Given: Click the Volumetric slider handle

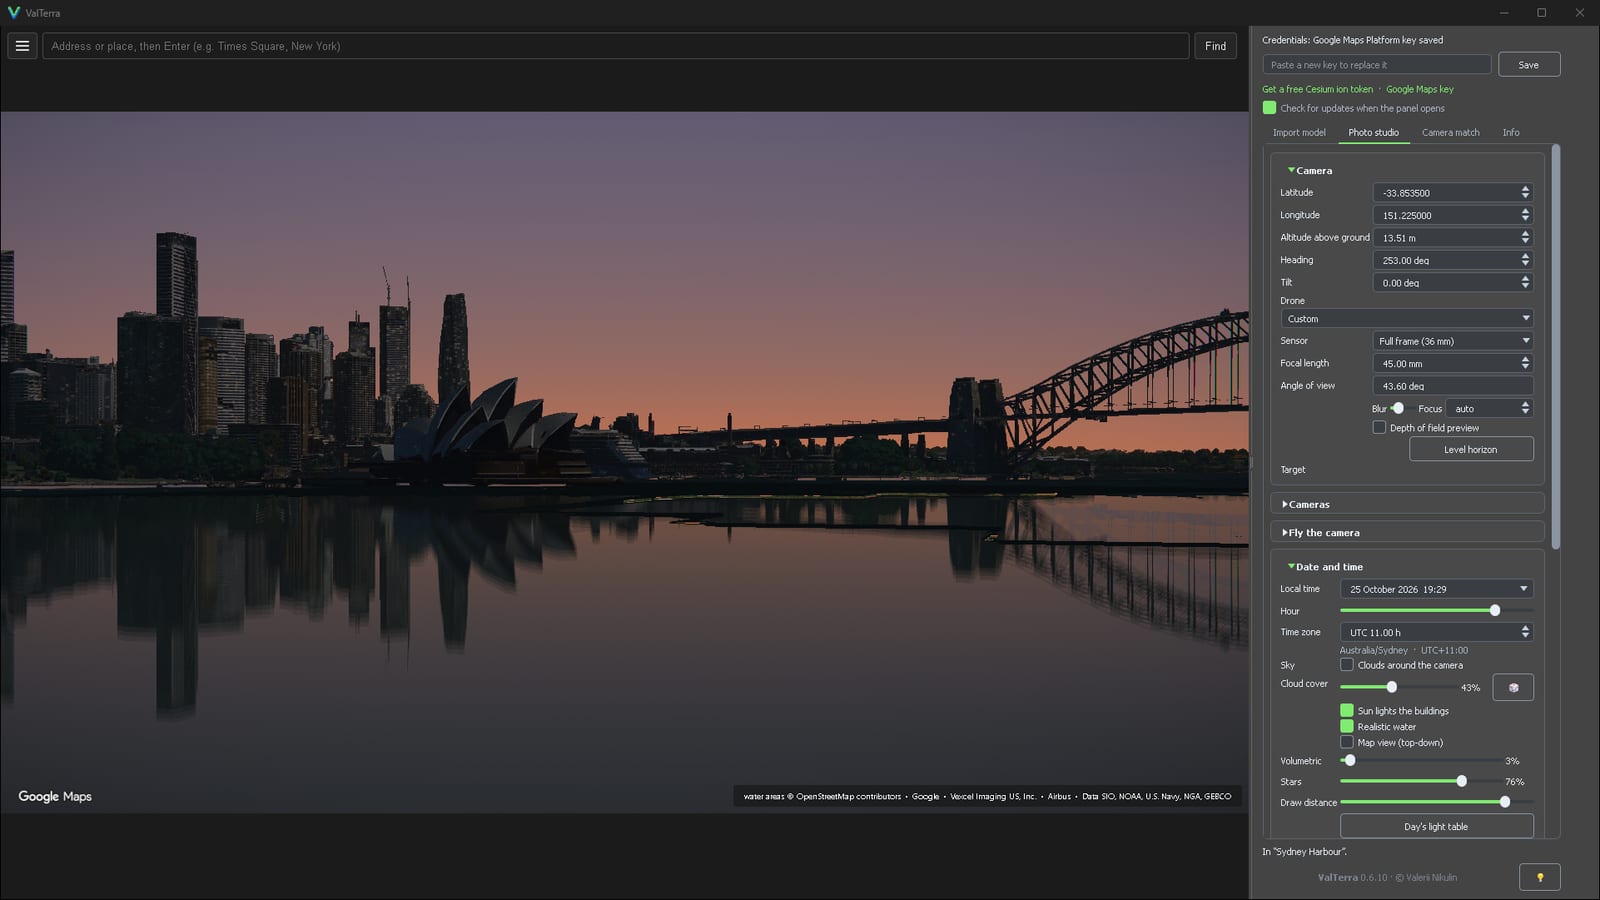Looking at the screenshot, I should pyautogui.click(x=1350, y=760).
